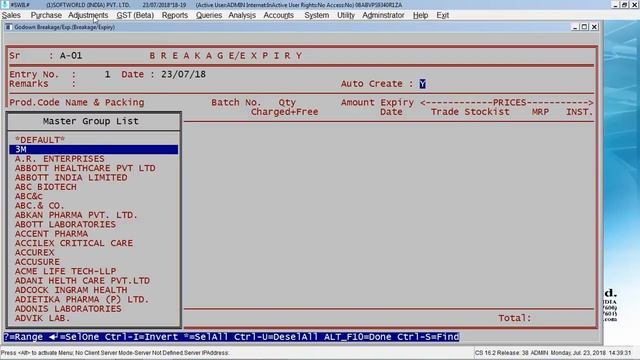Select 3M in Master Group List
This screenshot has width=640, height=360.
(93, 149)
